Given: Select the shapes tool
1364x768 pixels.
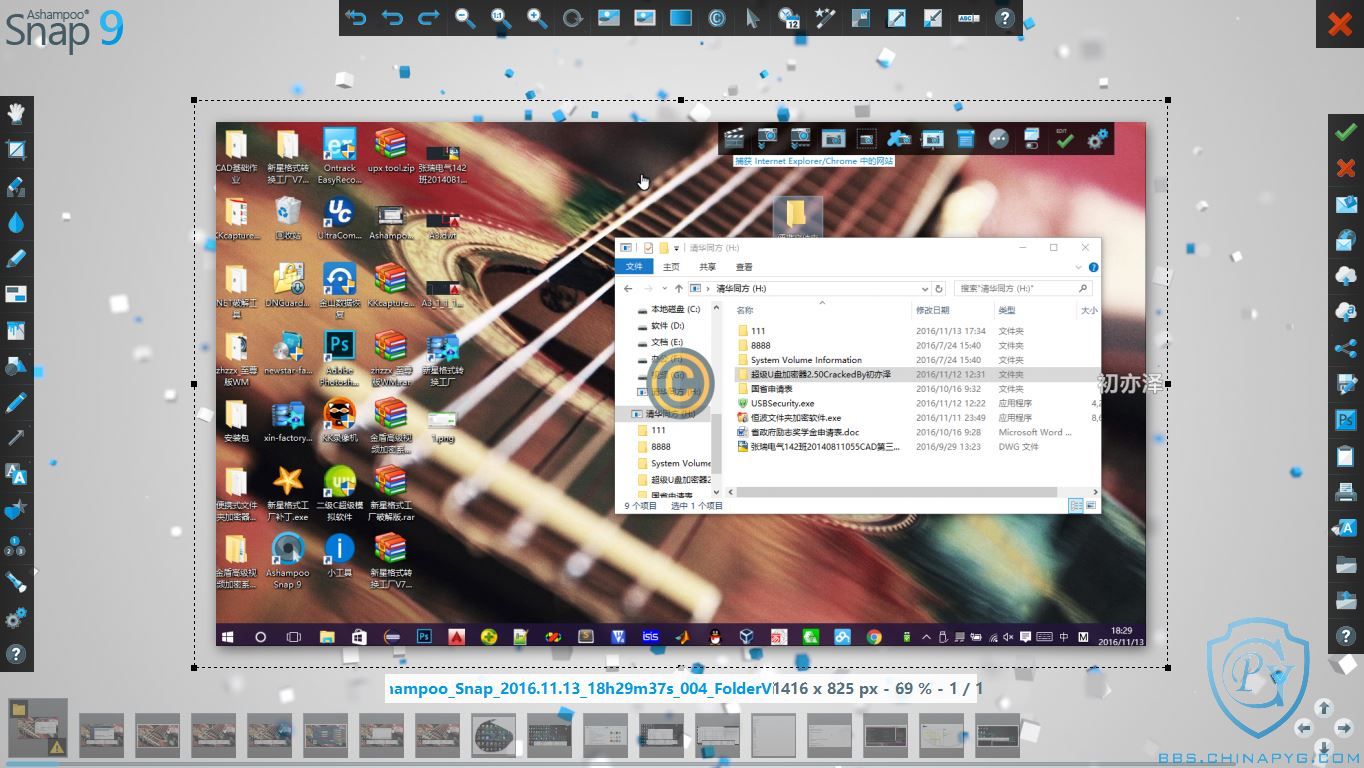Looking at the screenshot, I should click(x=16, y=366).
